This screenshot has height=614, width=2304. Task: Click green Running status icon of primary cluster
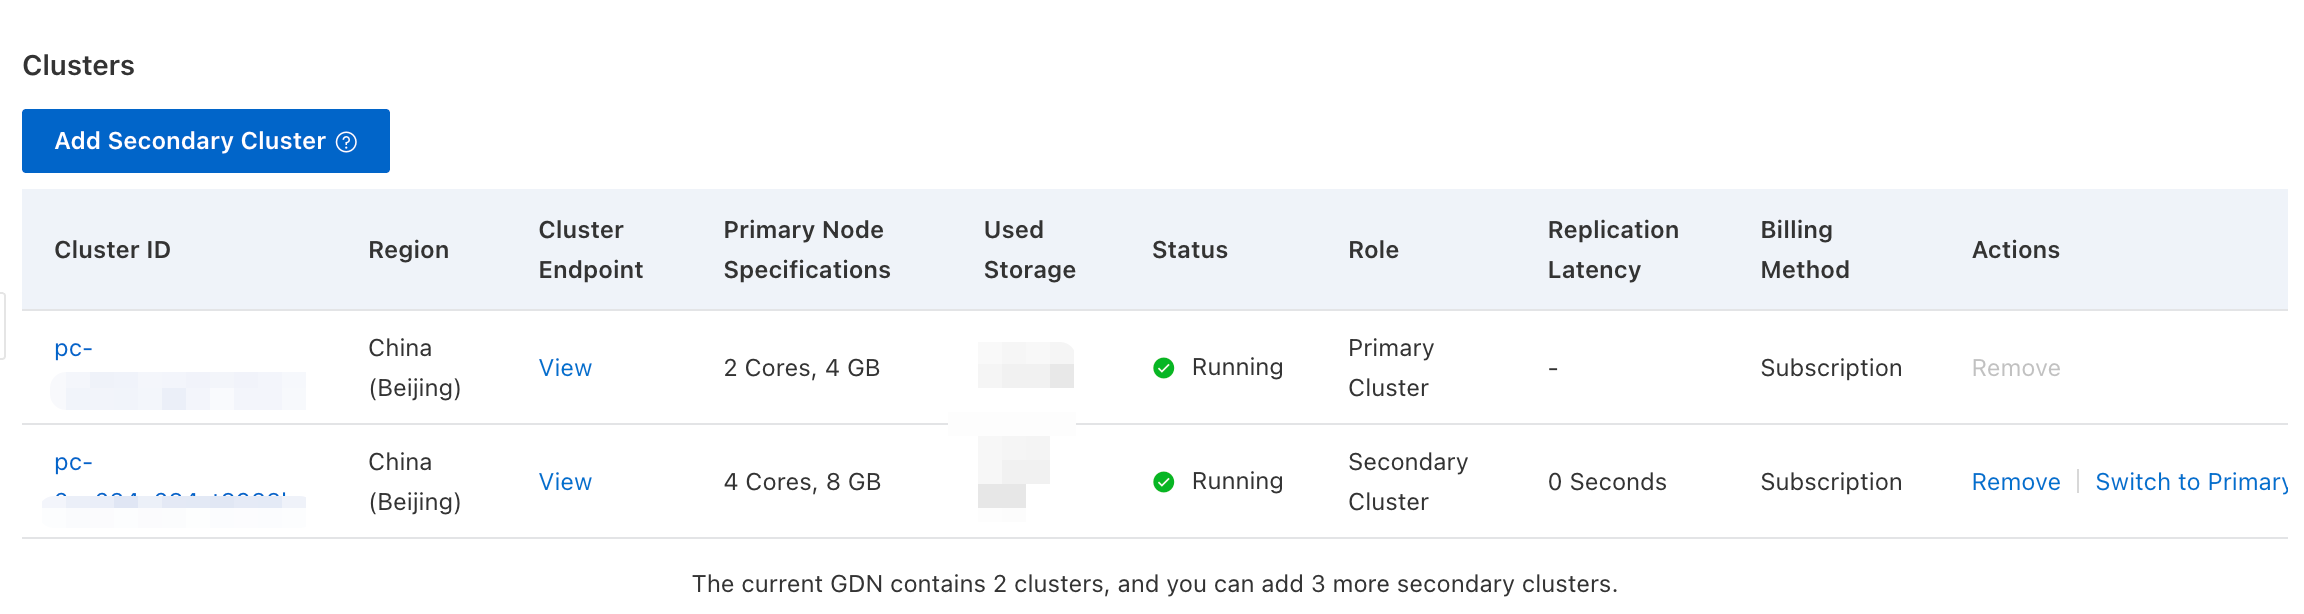pos(1163,368)
